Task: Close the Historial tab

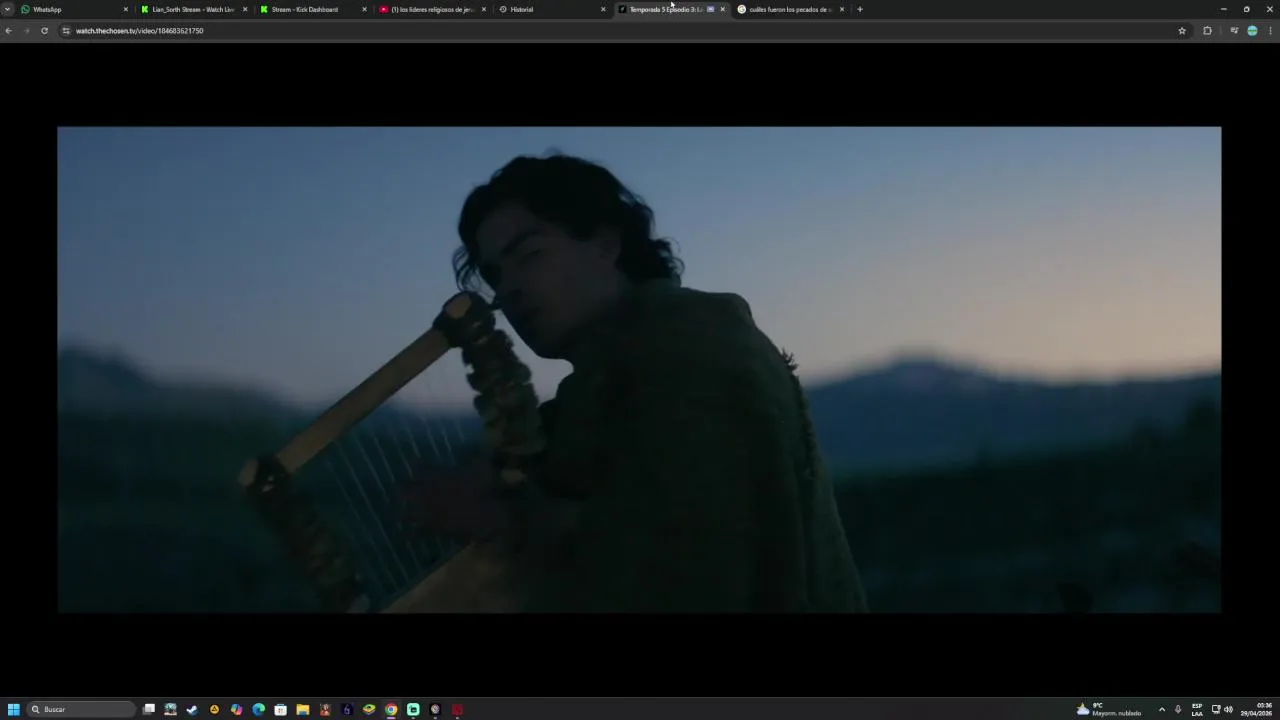Action: (x=603, y=9)
